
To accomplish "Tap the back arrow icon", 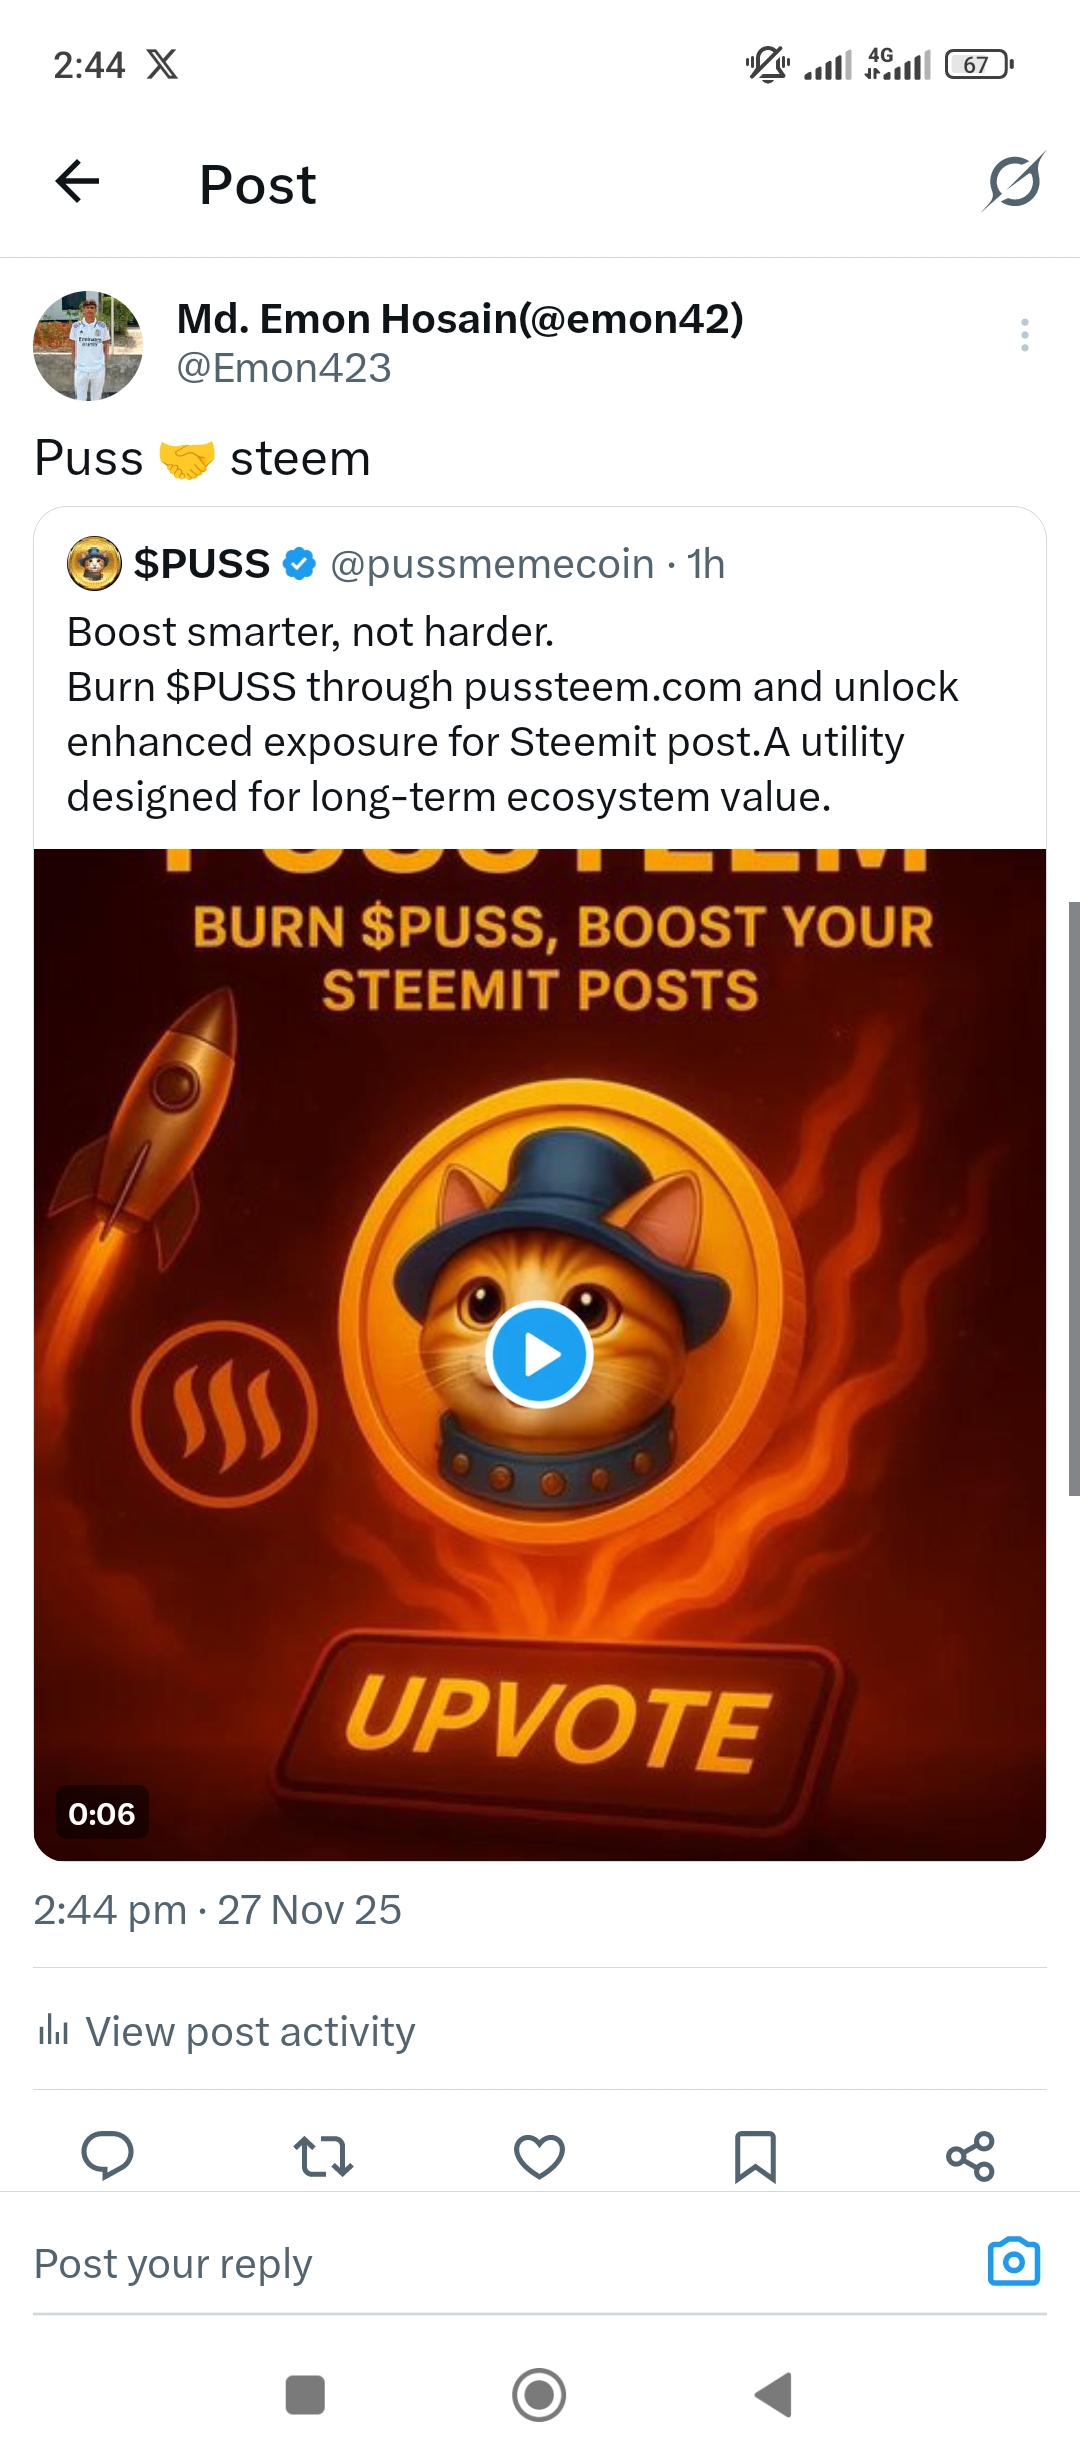I will pyautogui.click(x=77, y=182).
